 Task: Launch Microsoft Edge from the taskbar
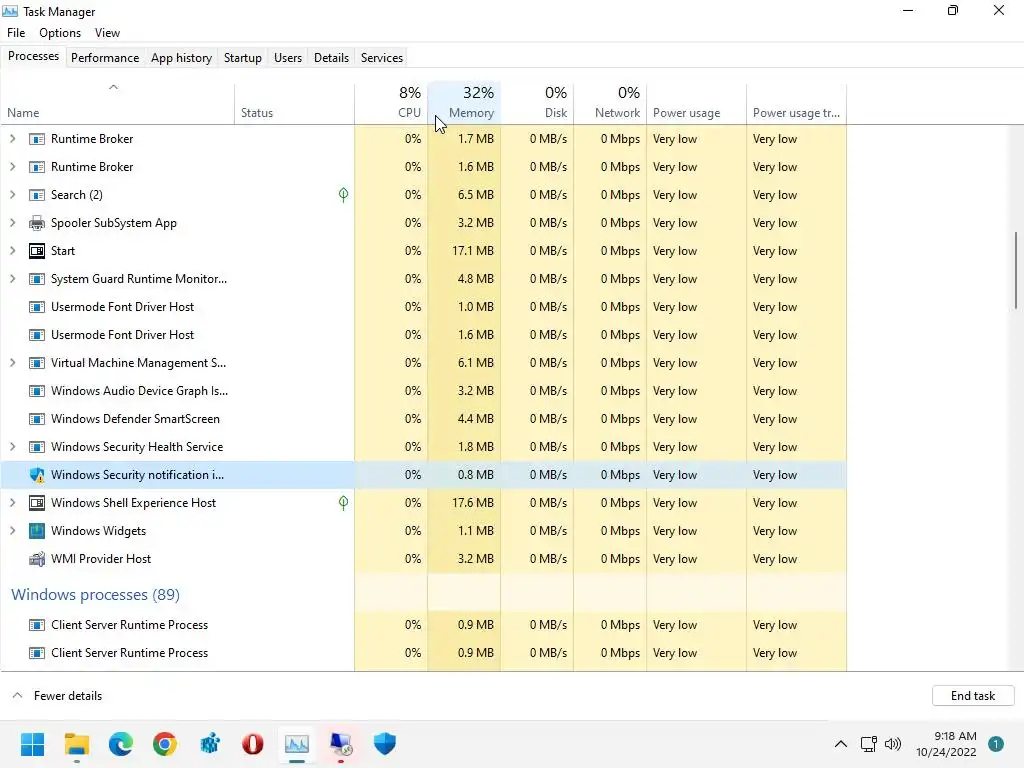point(121,744)
